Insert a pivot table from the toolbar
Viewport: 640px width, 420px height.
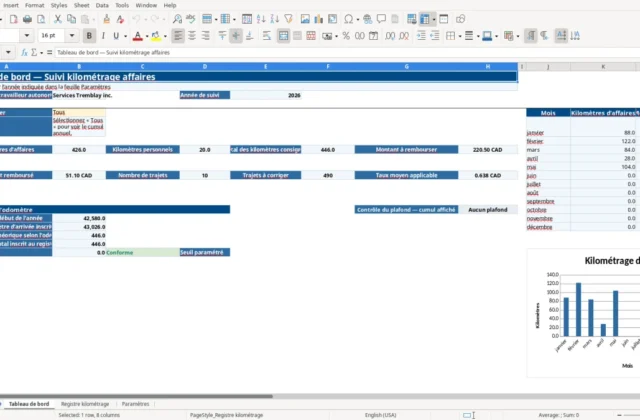(x=333, y=19)
